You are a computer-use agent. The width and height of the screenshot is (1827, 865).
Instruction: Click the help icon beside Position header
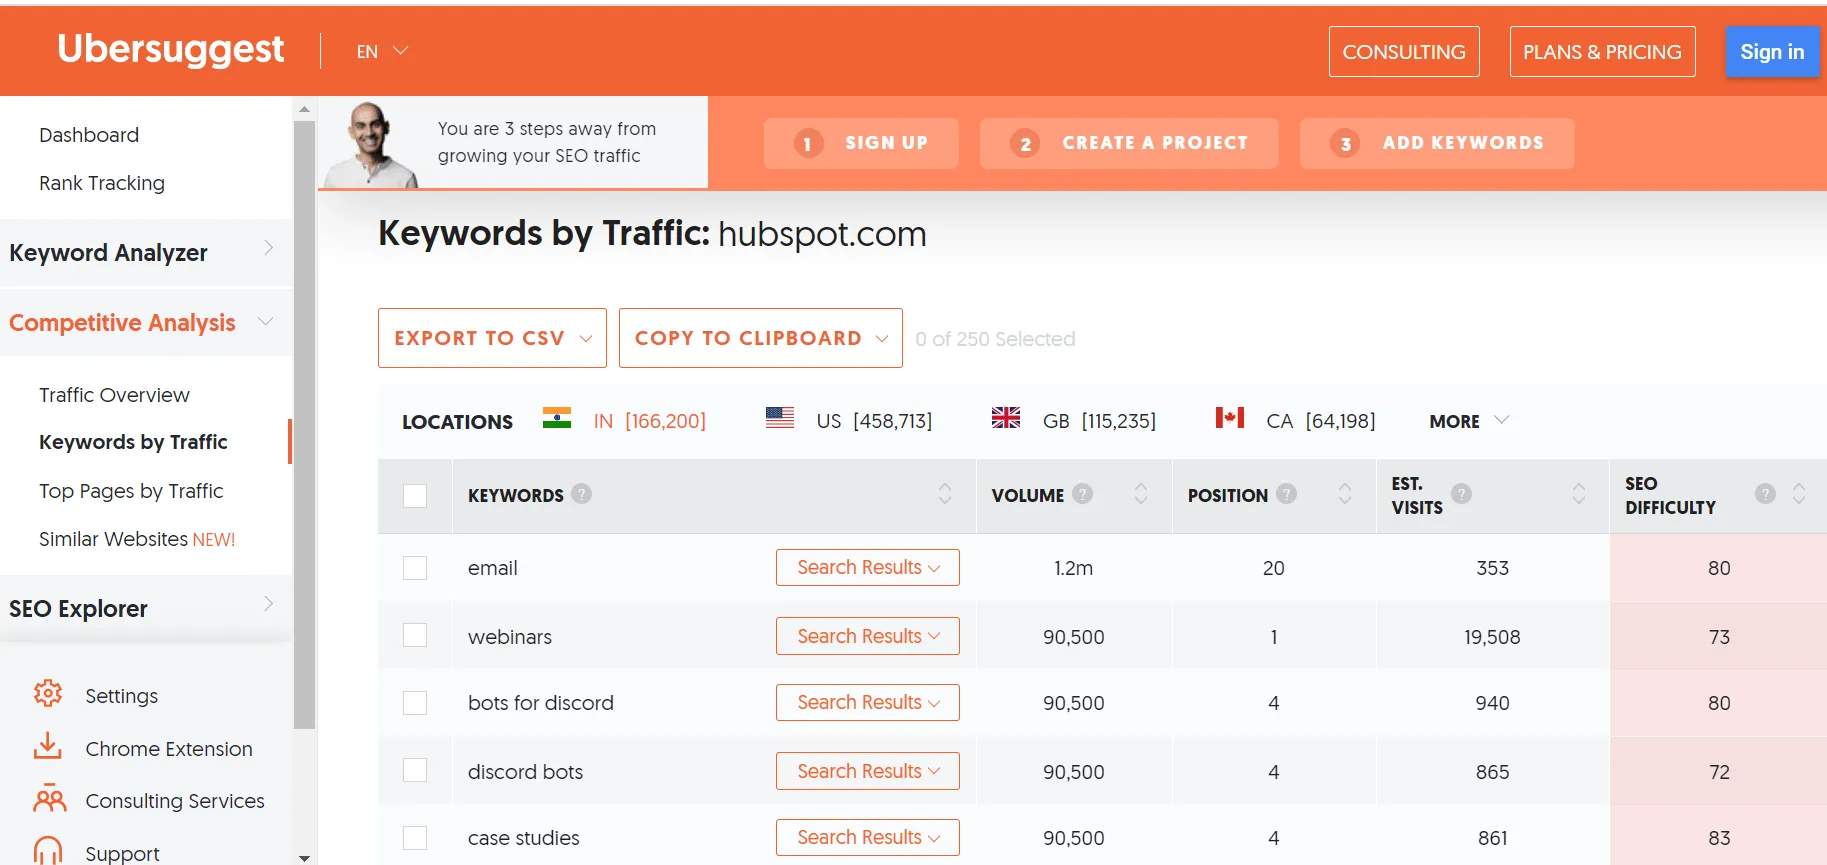1287,494
